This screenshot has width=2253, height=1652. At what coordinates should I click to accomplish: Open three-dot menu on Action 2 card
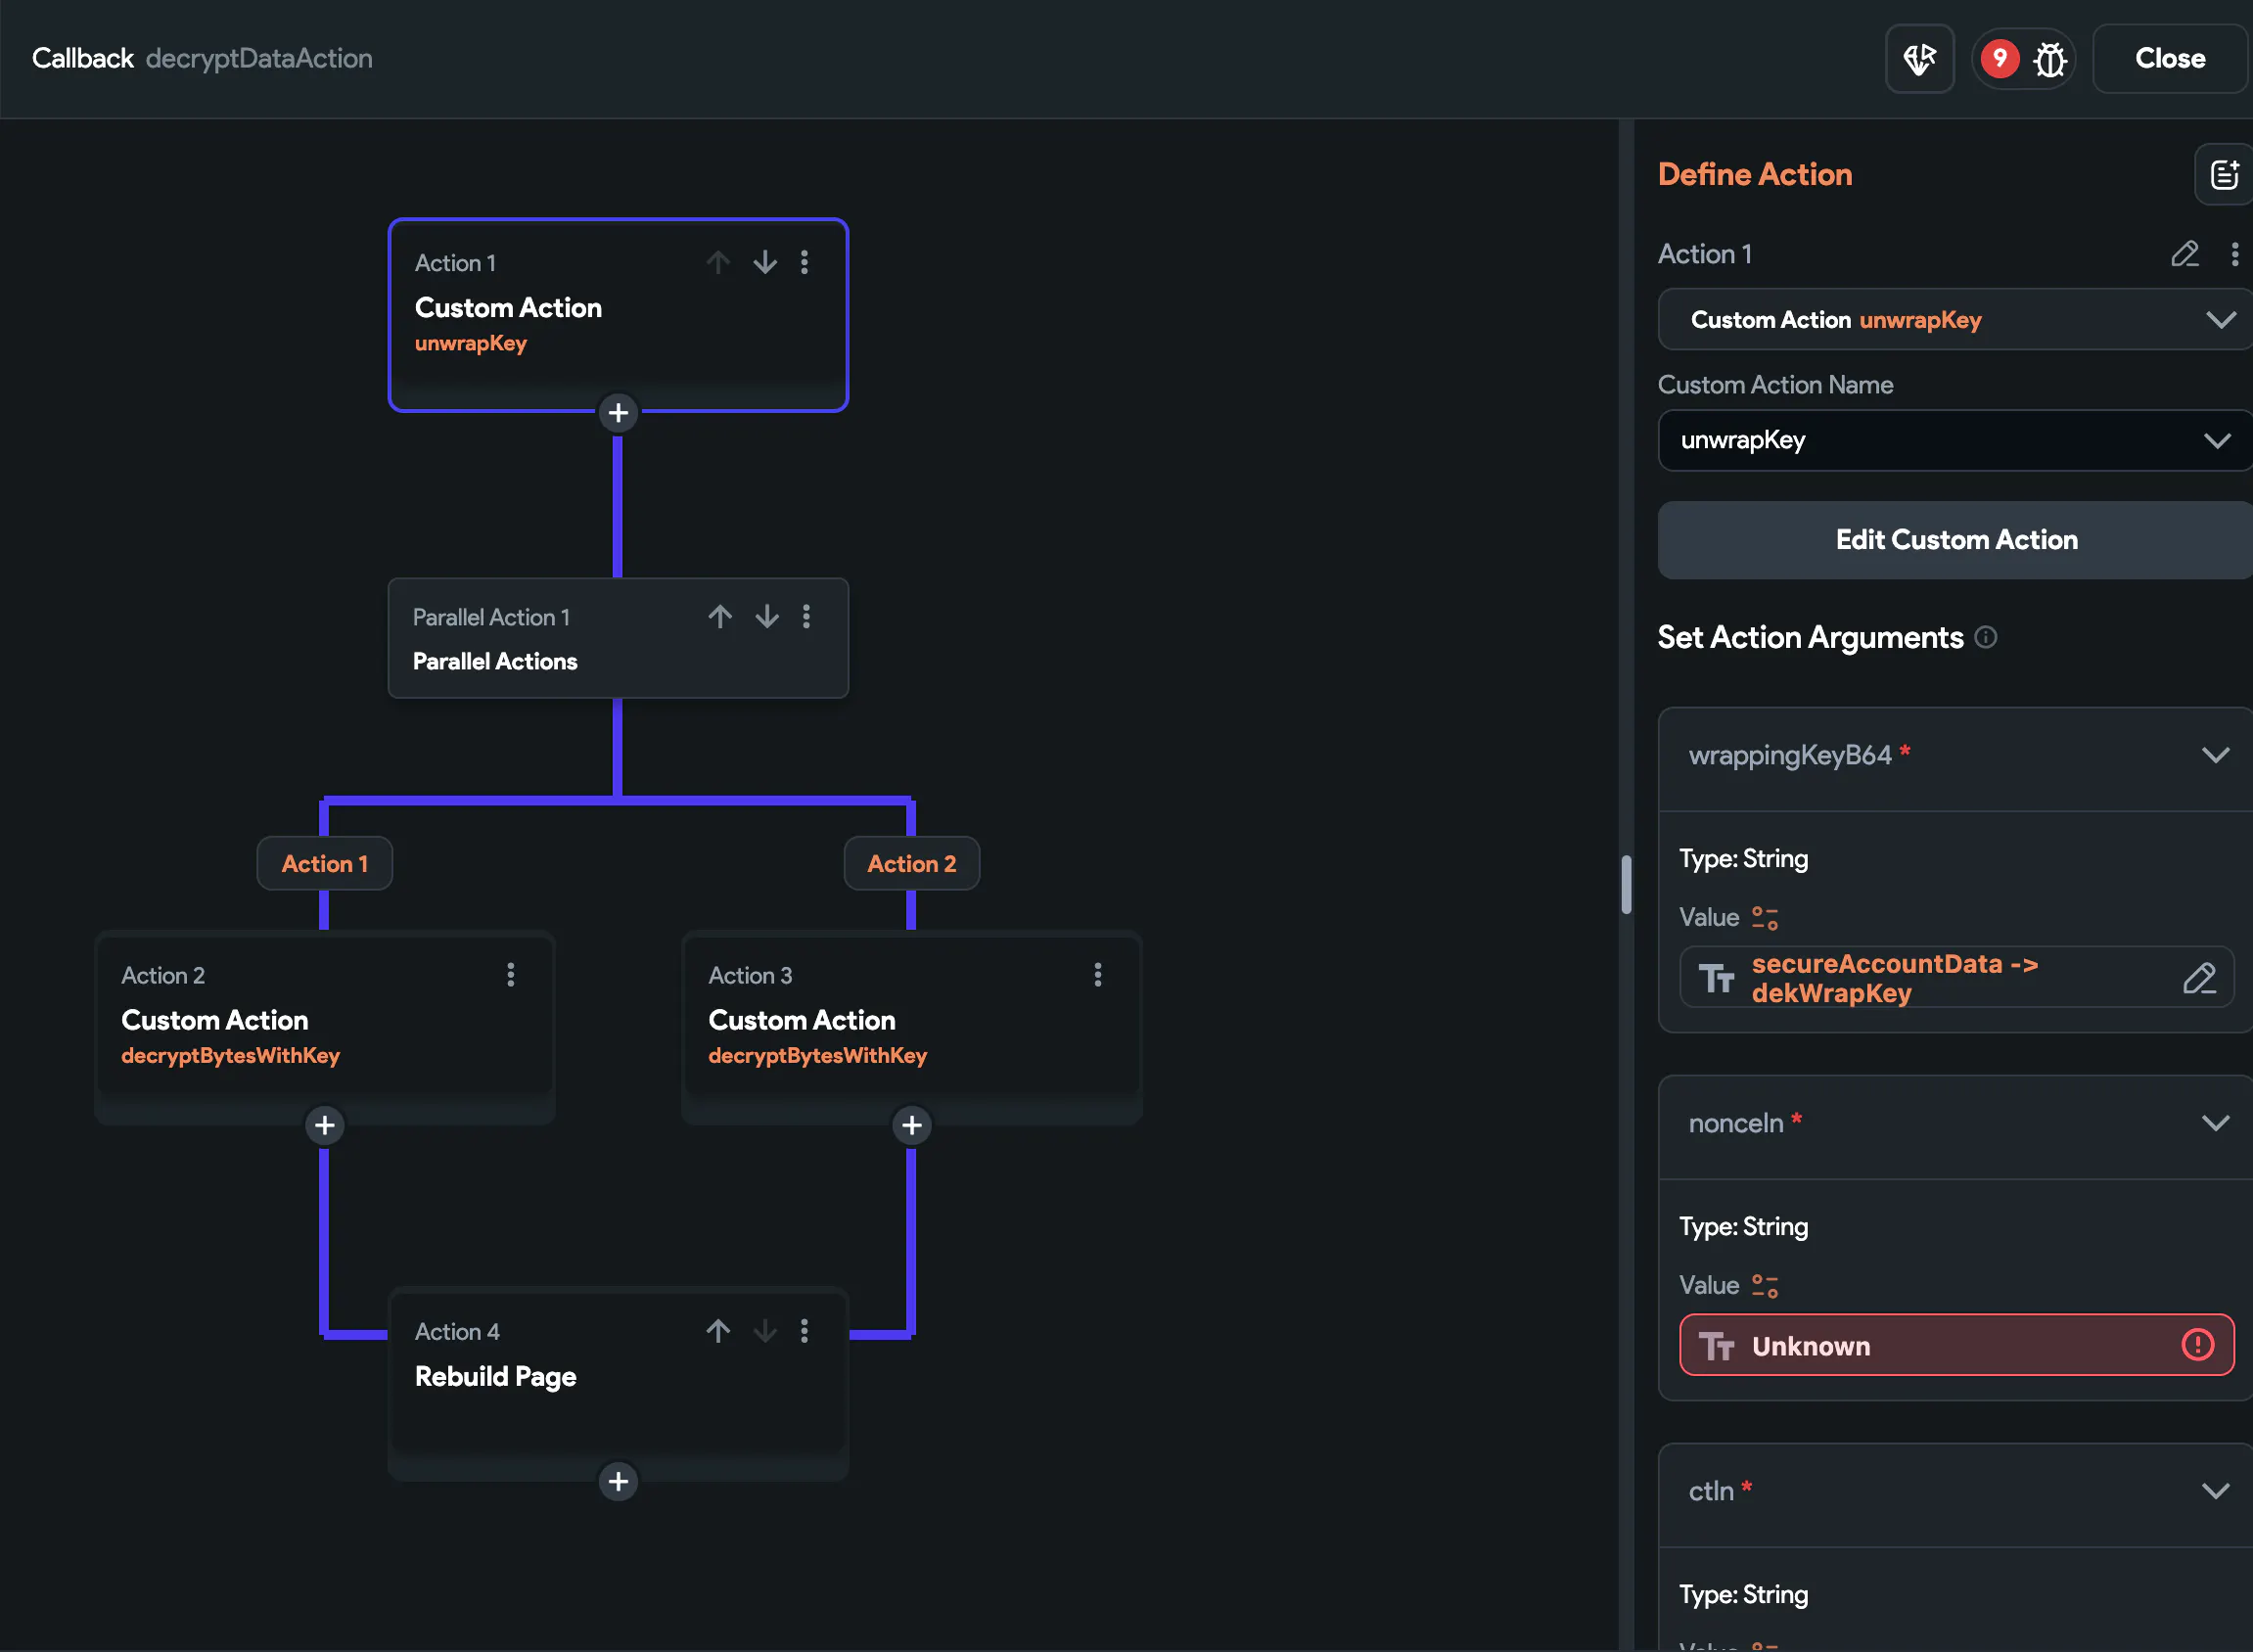coord(511,974)
